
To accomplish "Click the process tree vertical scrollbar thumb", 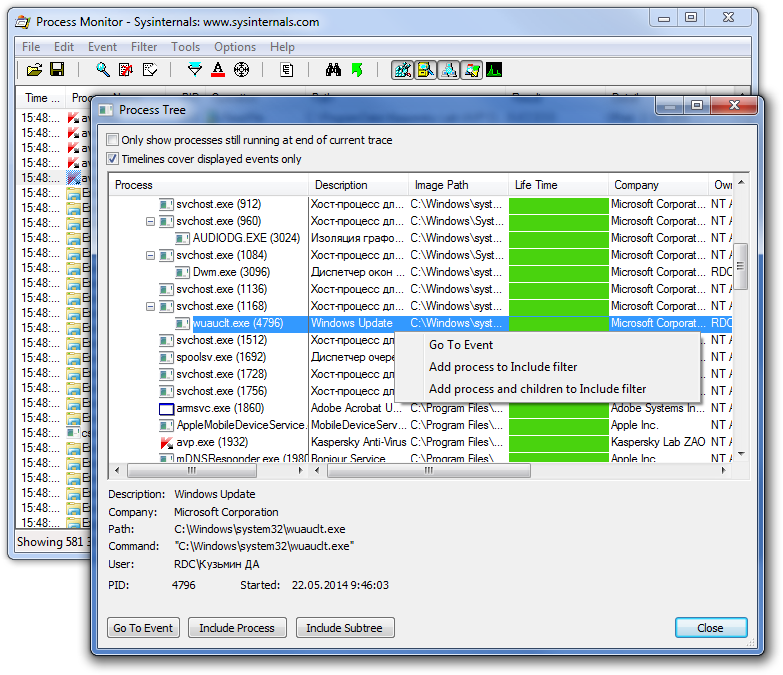I will (x=741, y=266).
